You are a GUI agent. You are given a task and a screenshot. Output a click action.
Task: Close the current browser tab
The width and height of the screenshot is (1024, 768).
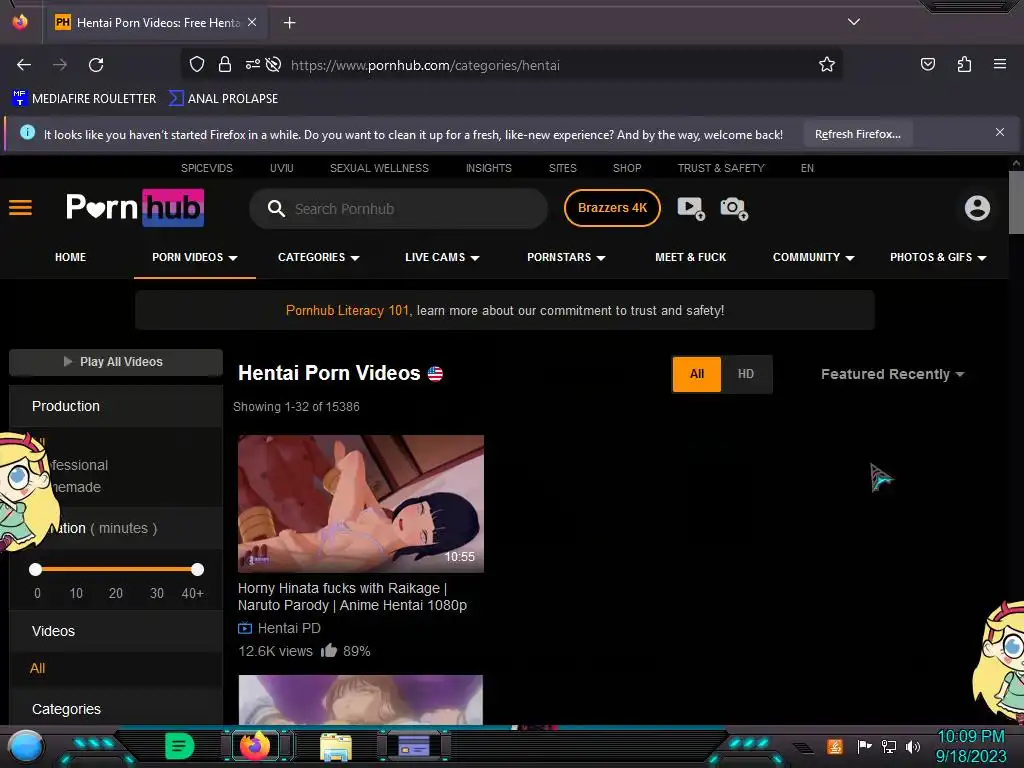click(252, 22)
